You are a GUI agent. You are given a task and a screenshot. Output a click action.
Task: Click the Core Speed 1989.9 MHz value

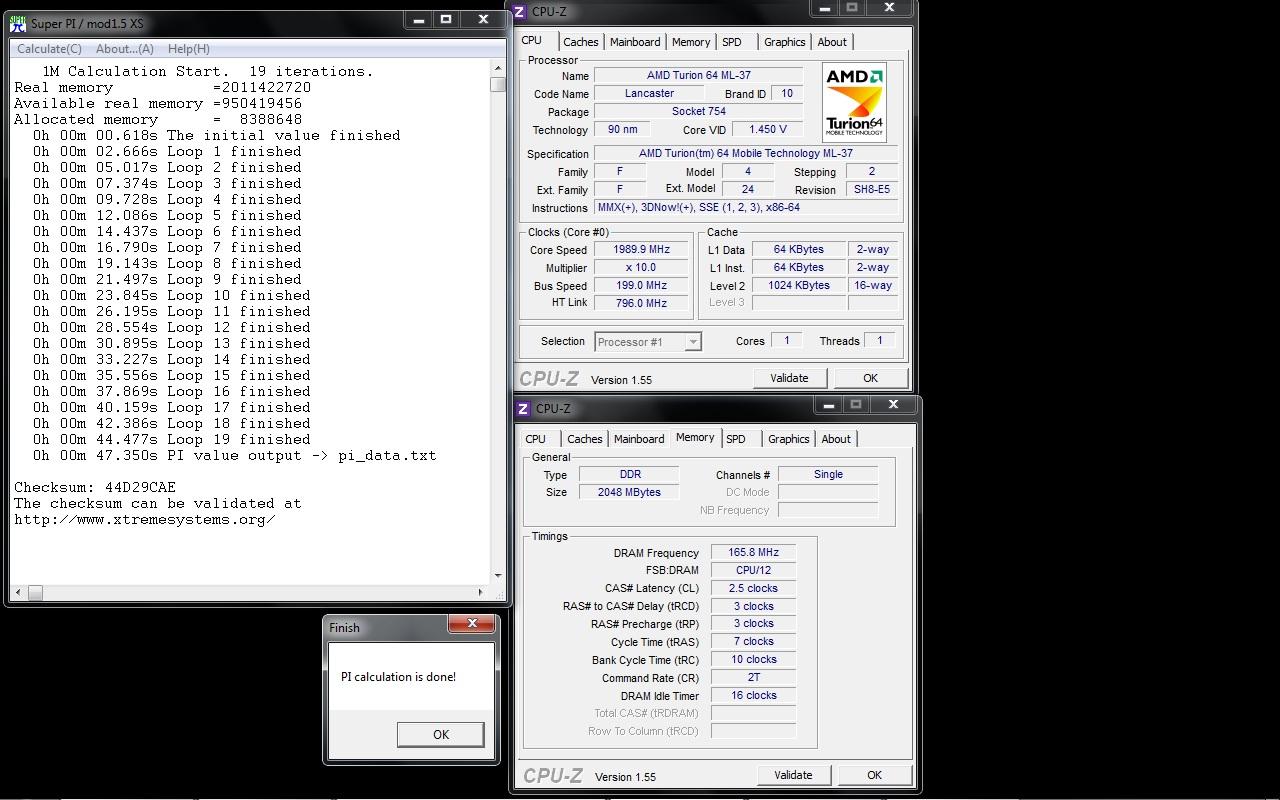tap(642, 250)
